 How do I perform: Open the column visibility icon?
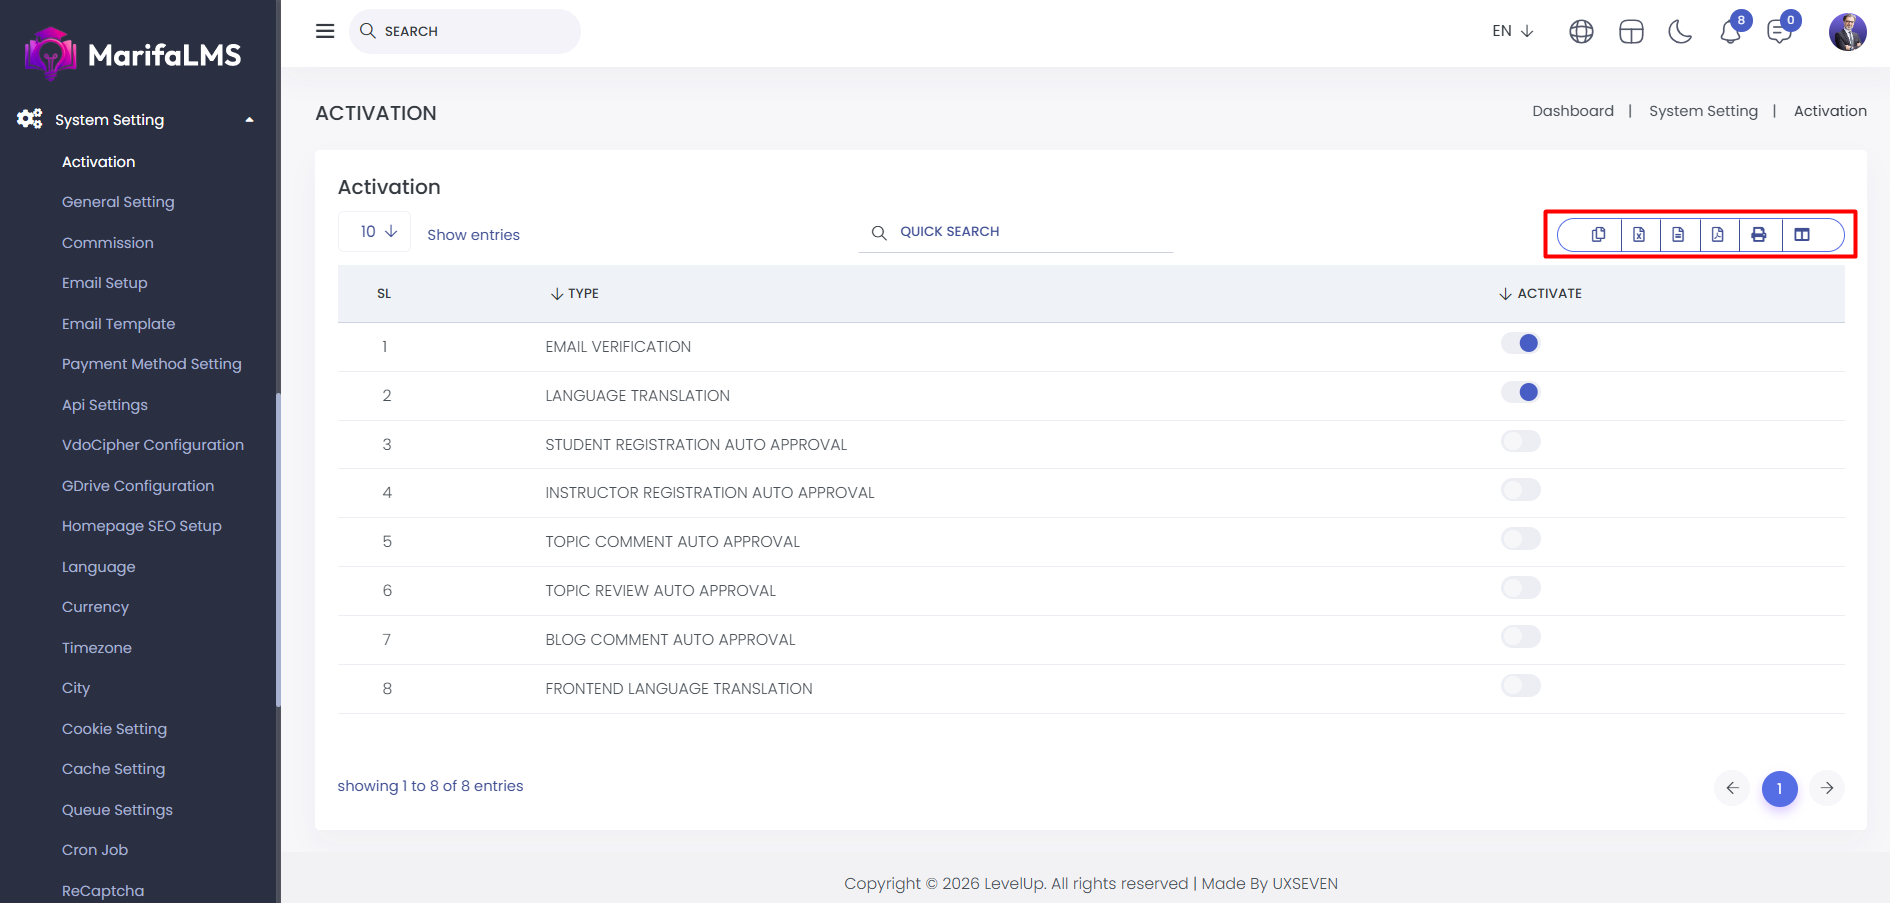point(1802,235)
